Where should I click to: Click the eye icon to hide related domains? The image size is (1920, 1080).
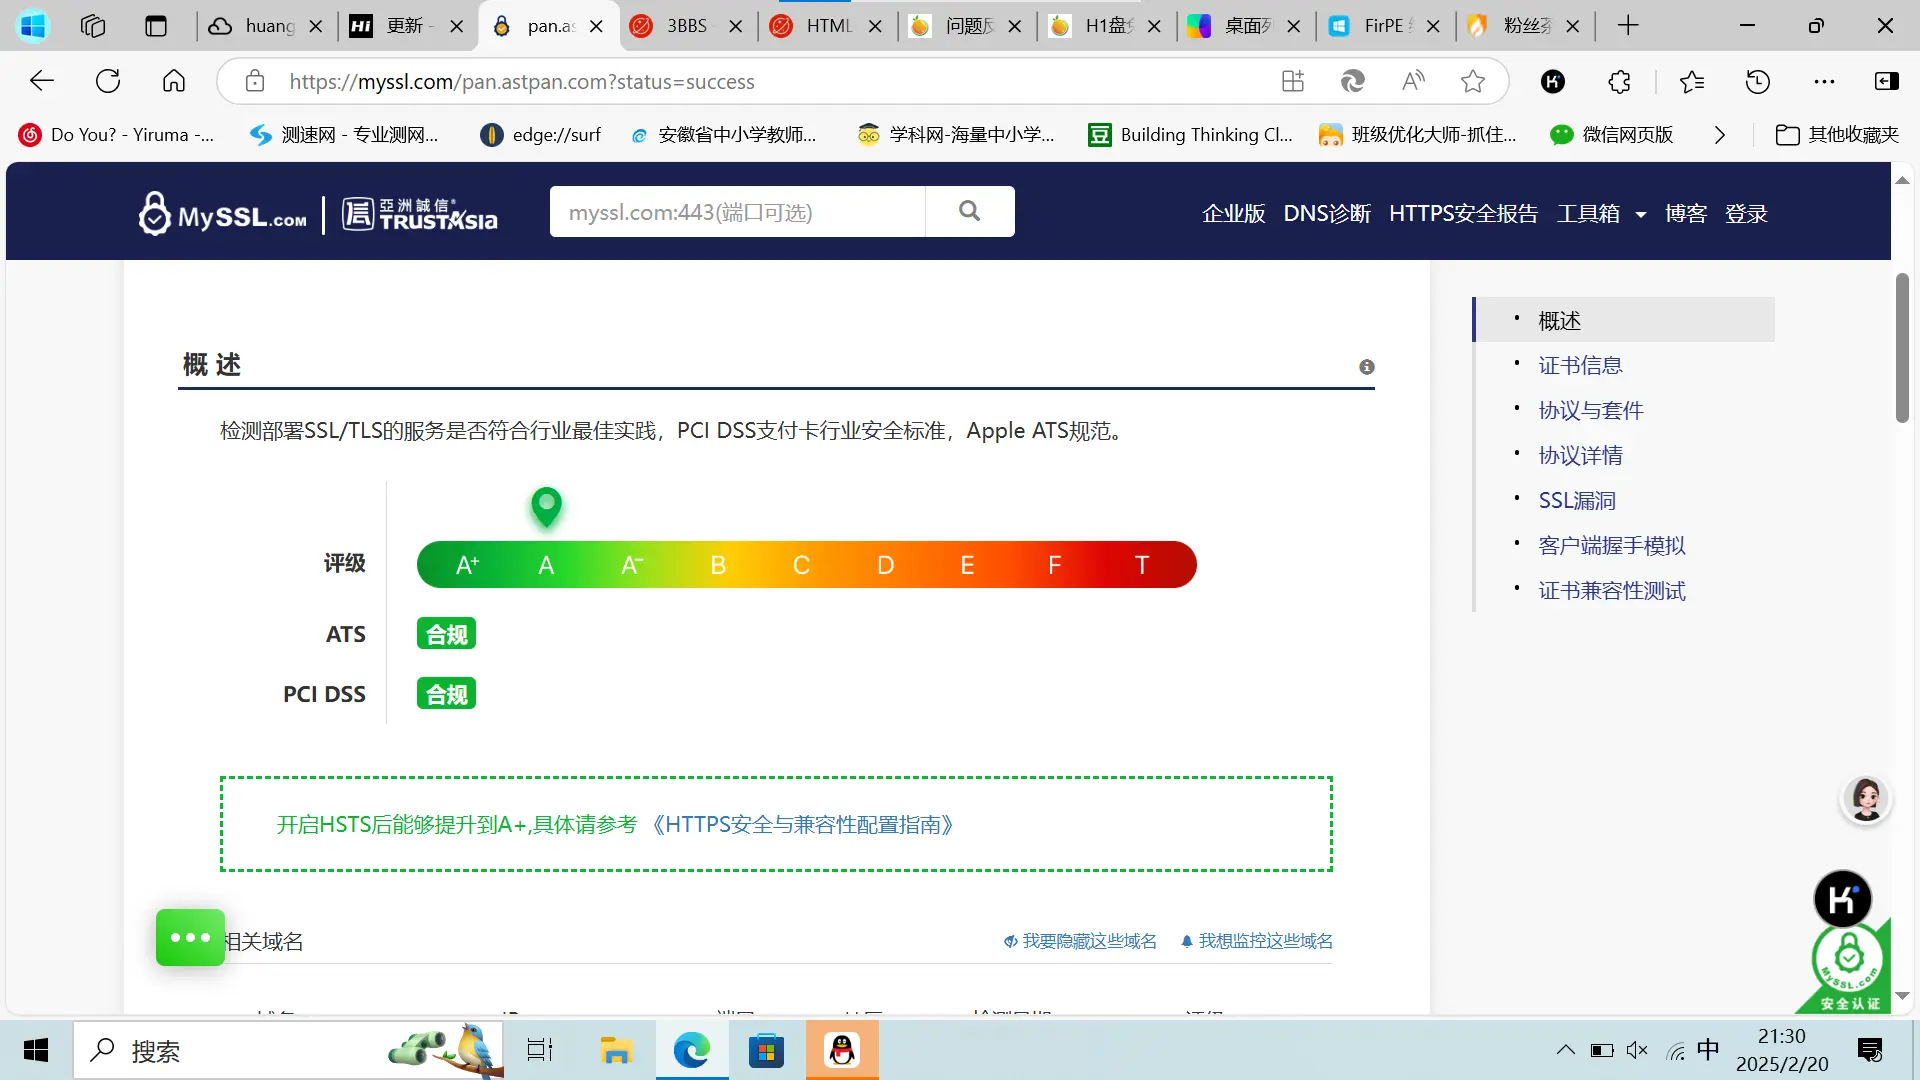(1009, 941)
